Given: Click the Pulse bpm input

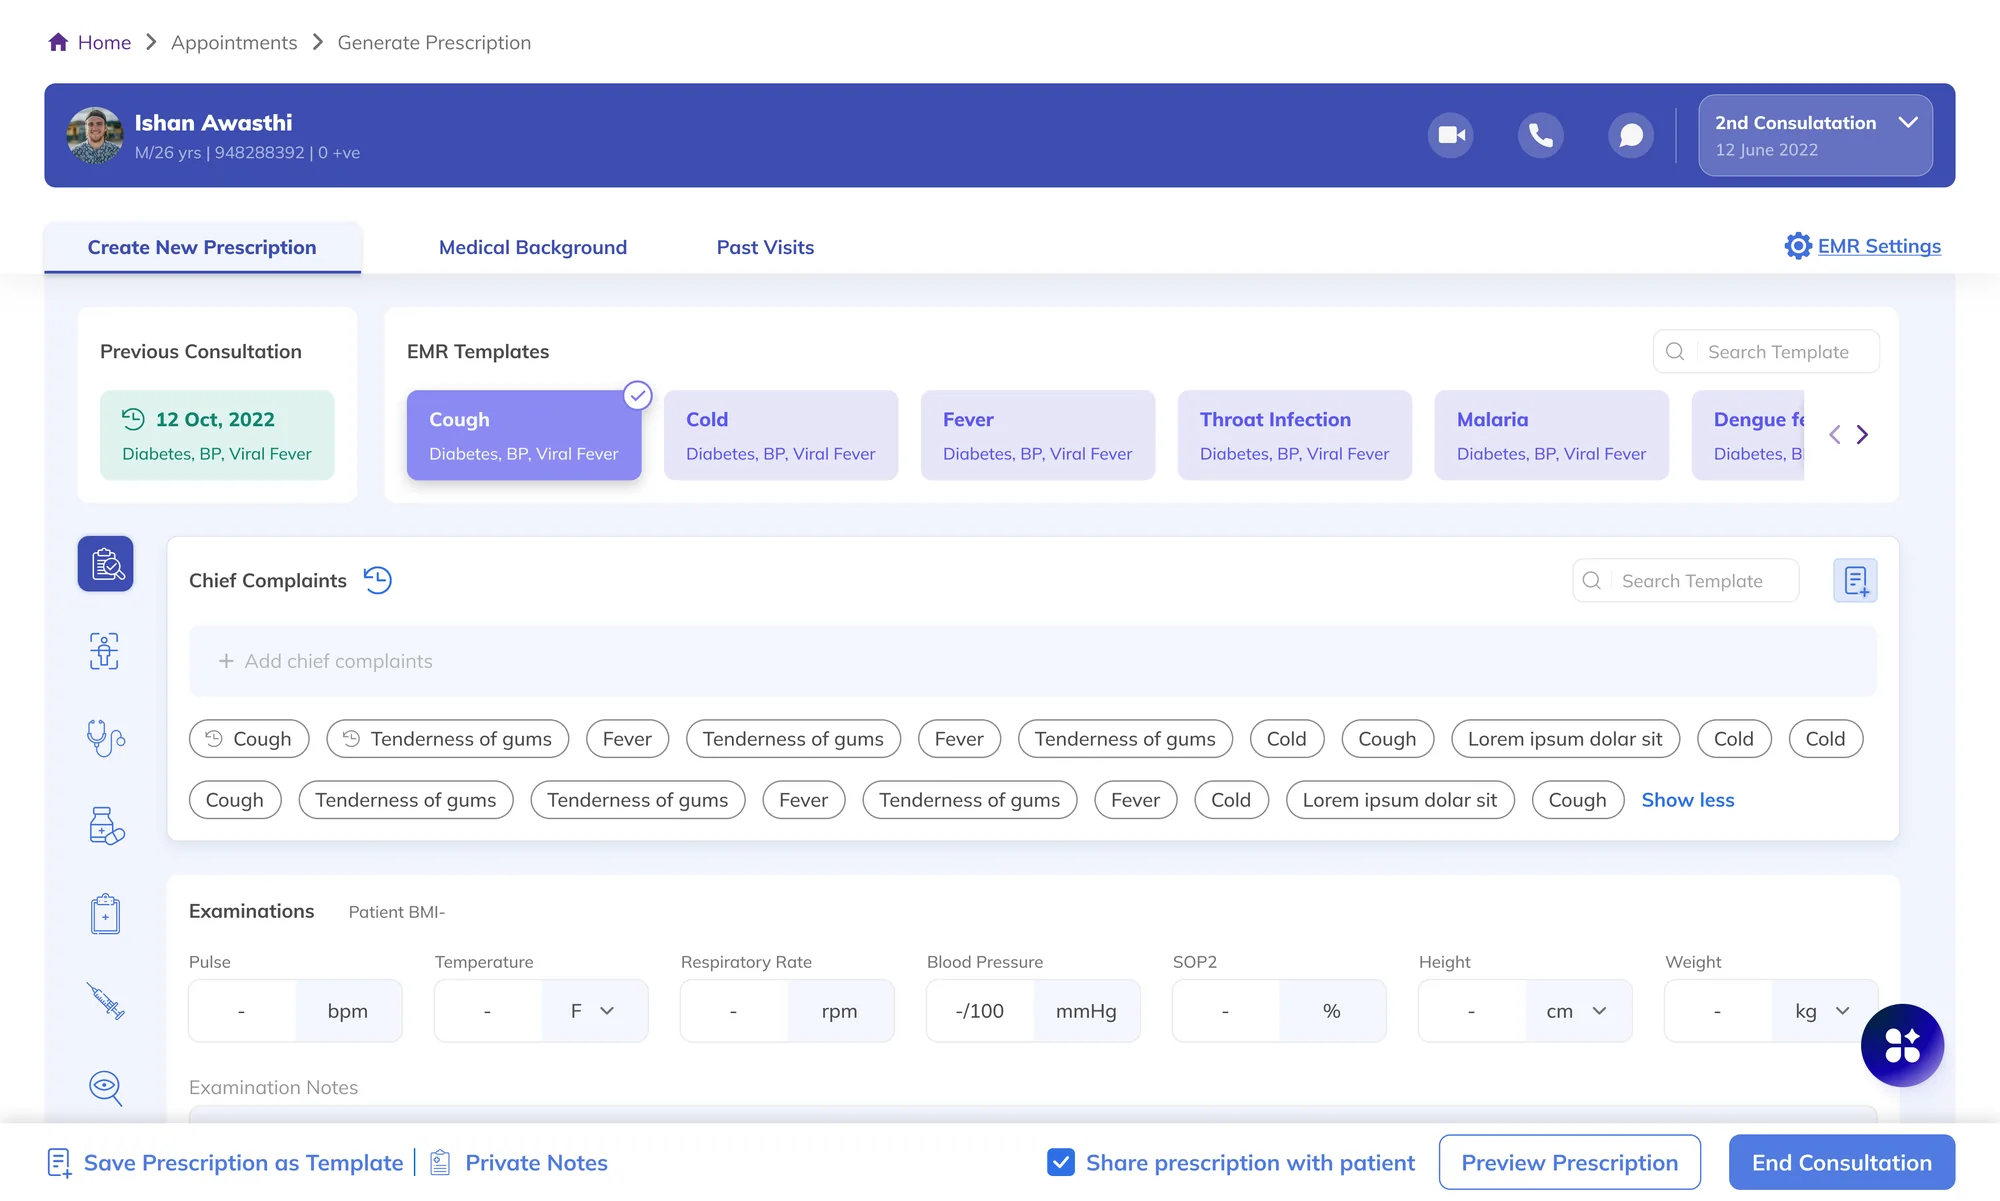Looking at the screenshot, I should [x=242, y=1011].
